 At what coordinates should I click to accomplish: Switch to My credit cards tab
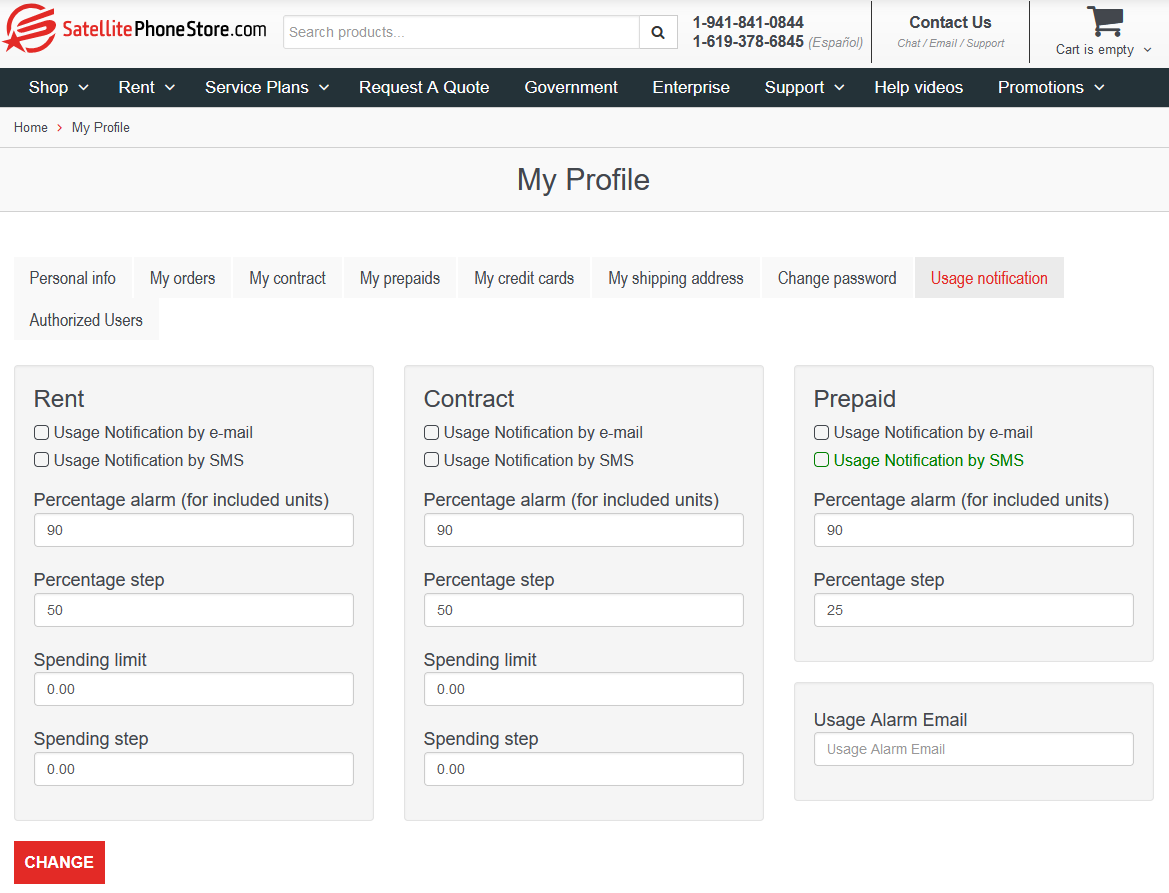(523, 278)
